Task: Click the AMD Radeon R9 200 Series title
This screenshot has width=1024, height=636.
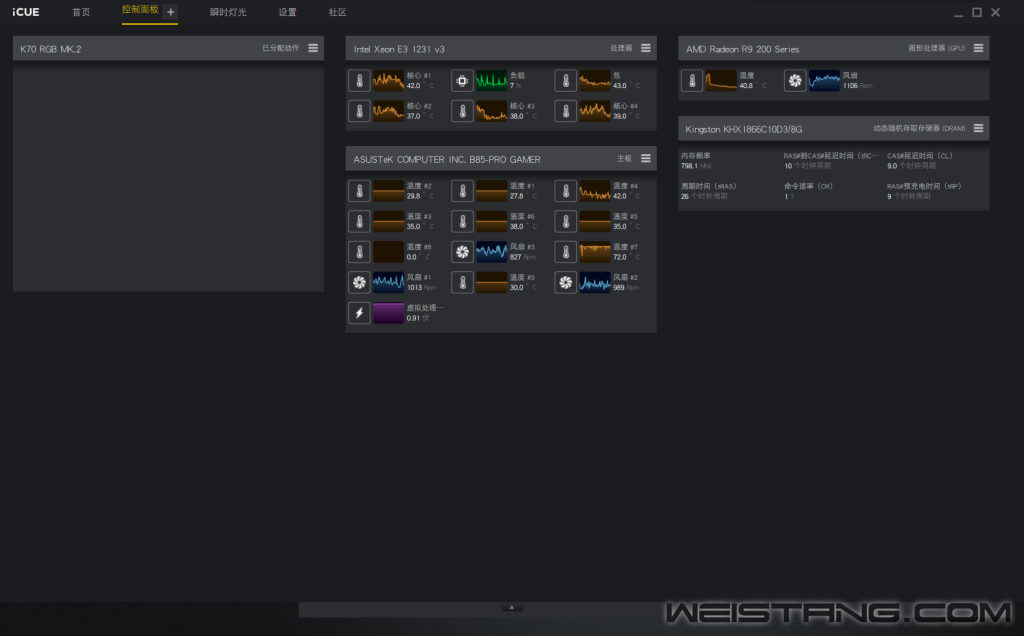Action: [x=743, y=49]
